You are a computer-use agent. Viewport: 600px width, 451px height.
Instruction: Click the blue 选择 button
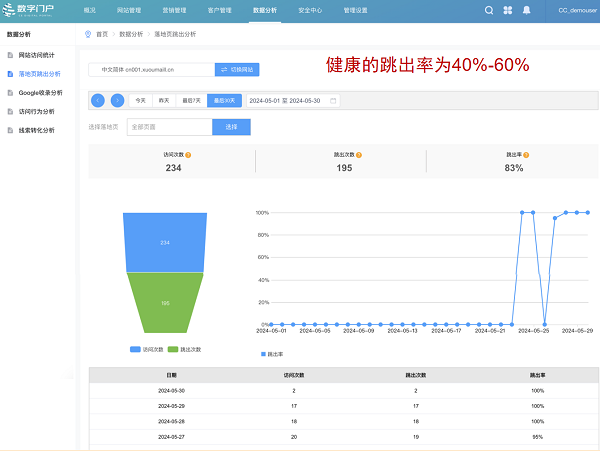230,127
